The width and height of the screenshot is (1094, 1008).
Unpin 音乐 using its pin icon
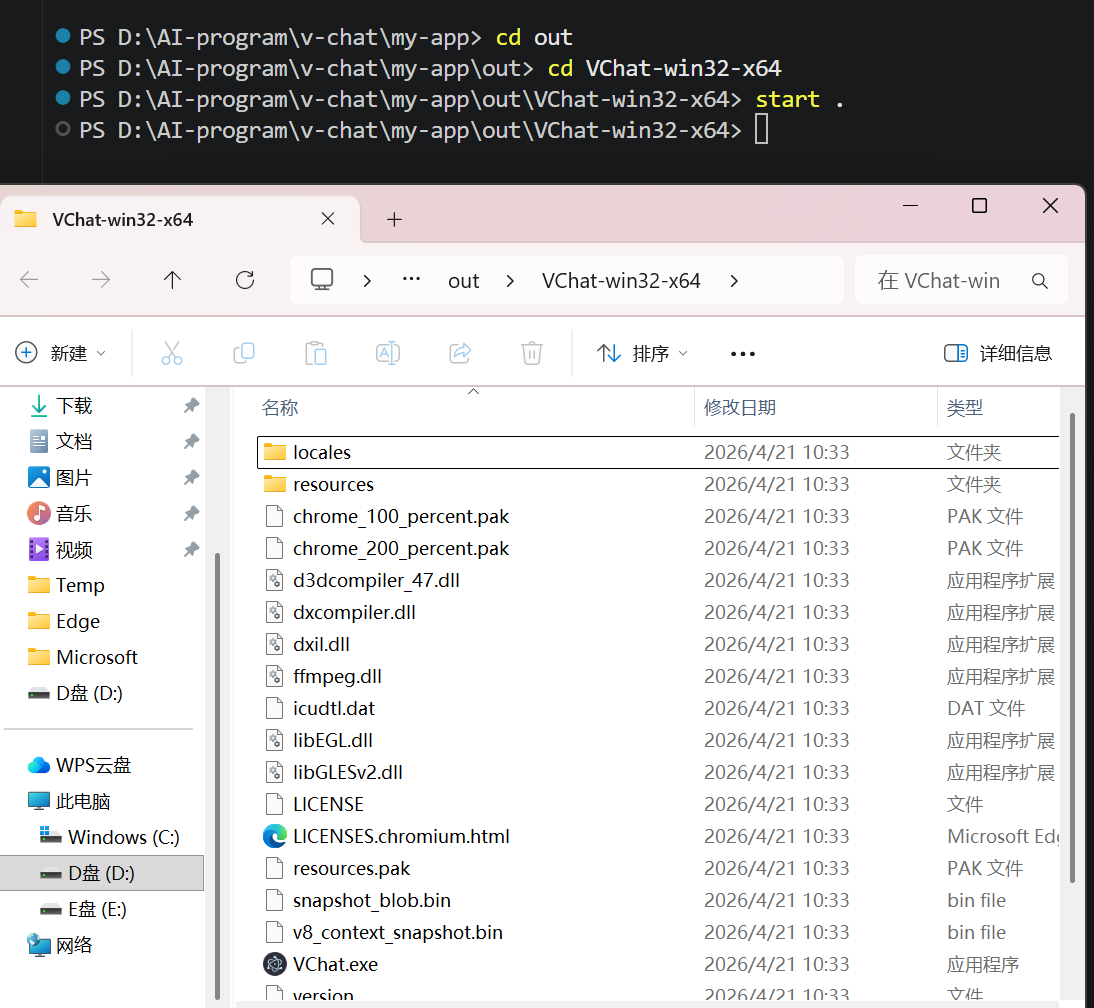point(191,514)
